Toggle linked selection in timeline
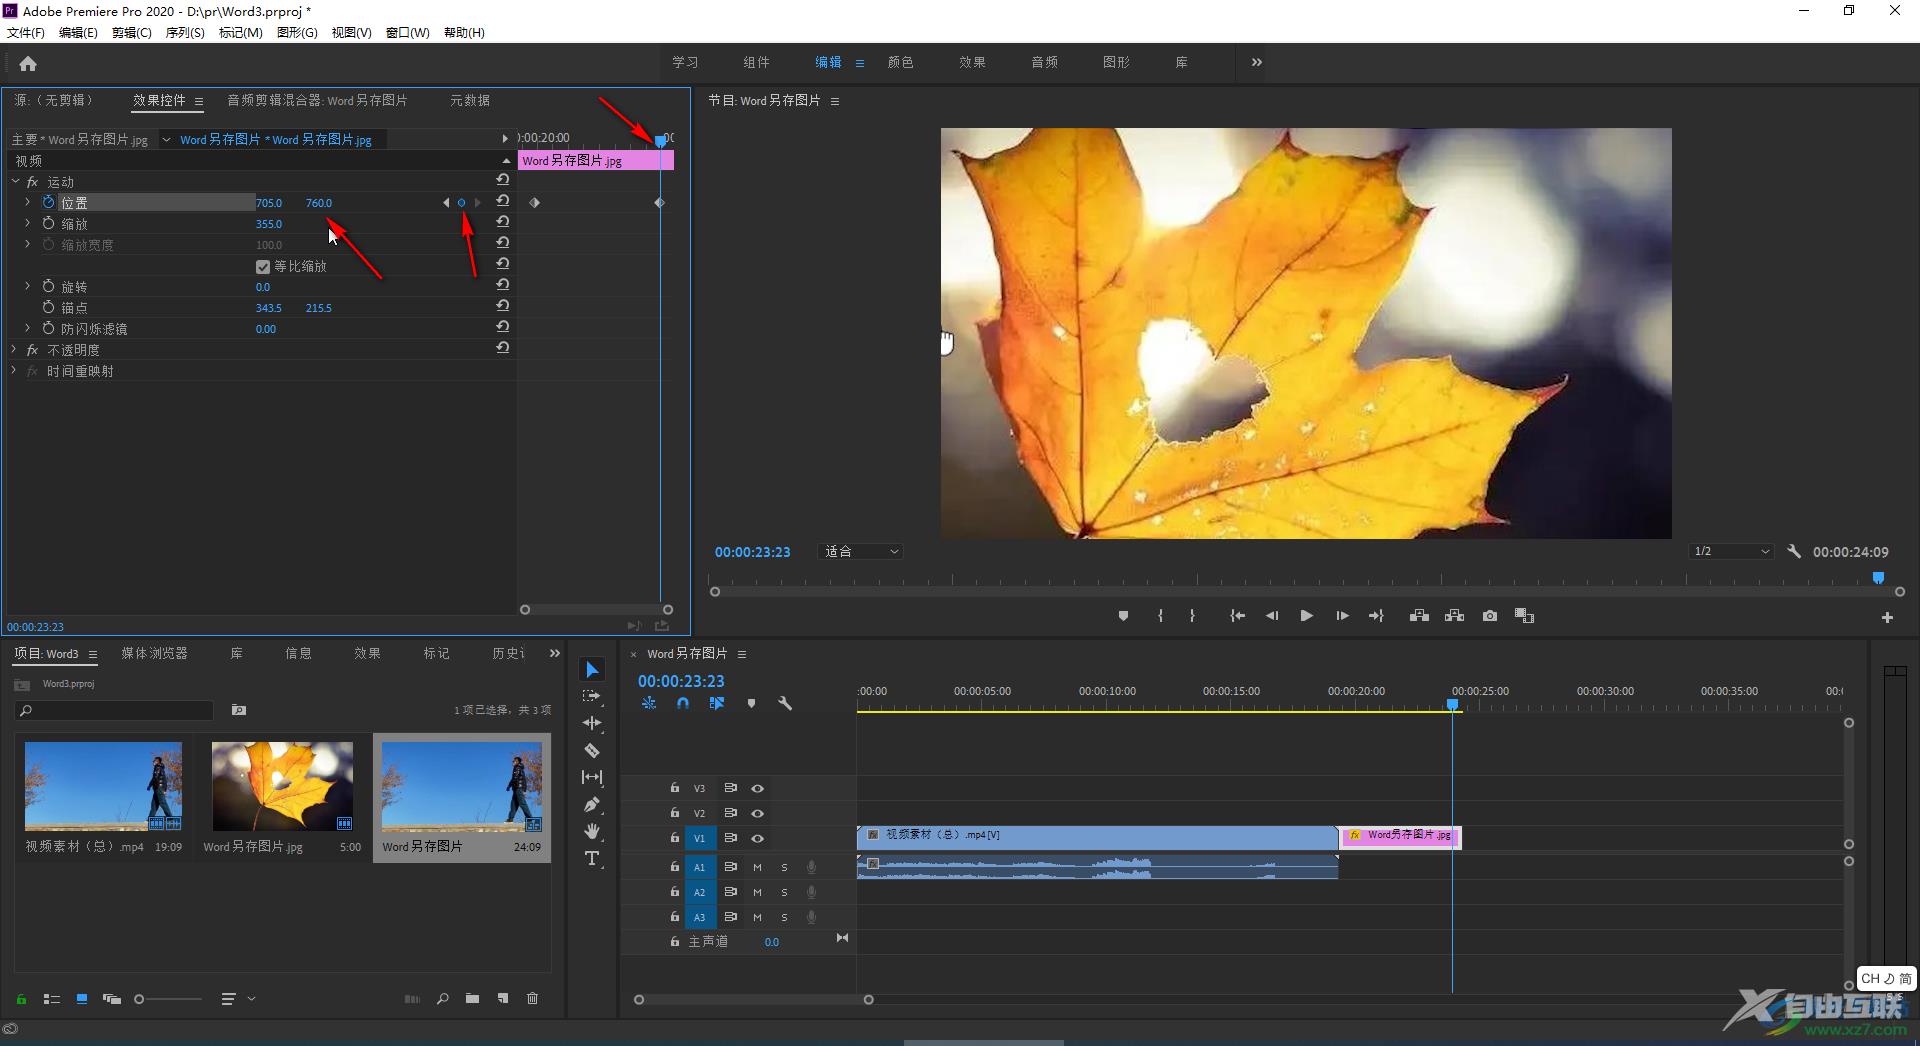This screenshot has width=1920, height=1046. pos(716,703)
